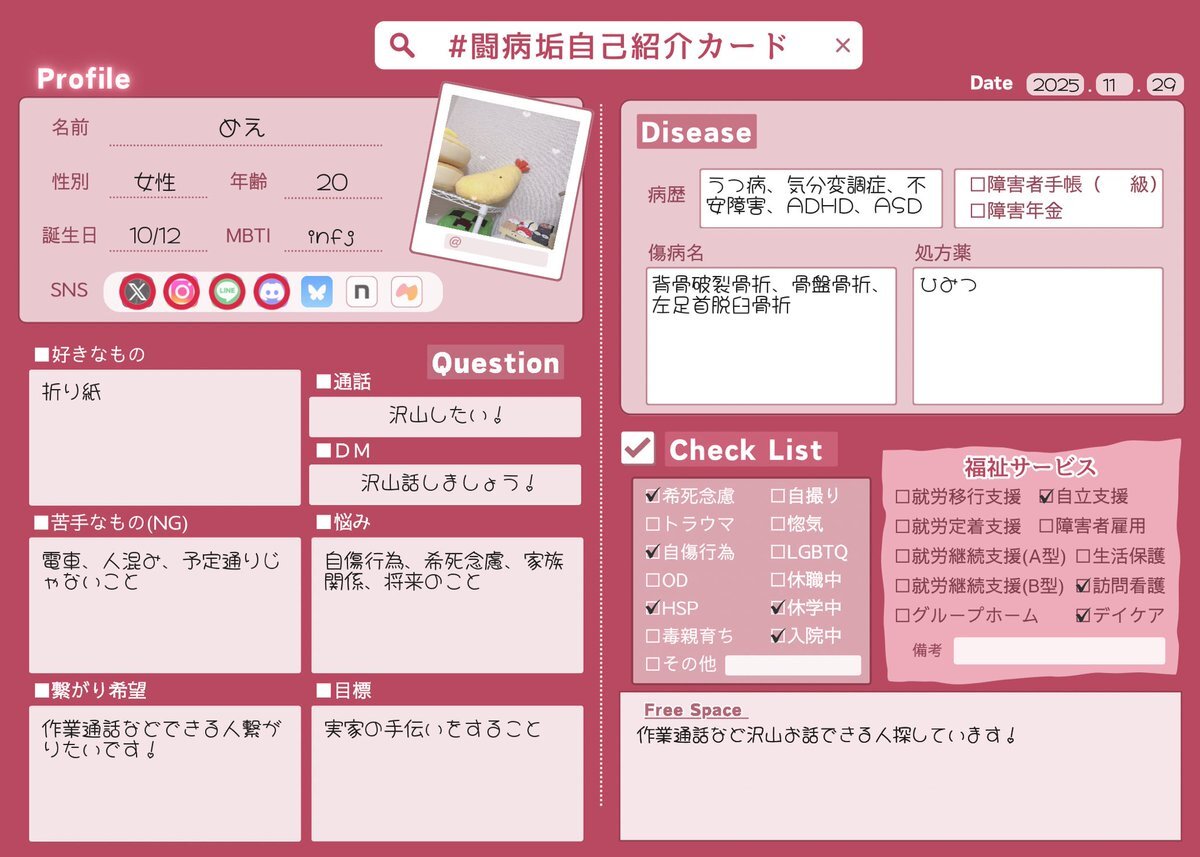Click the magnifying glass search icon
Viewport: 1200px width, 857px height.
pos(401,45)
